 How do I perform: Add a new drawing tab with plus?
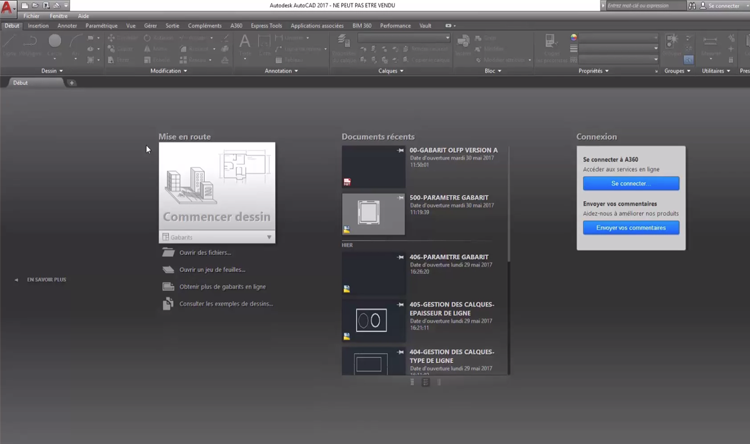point(72,83)
